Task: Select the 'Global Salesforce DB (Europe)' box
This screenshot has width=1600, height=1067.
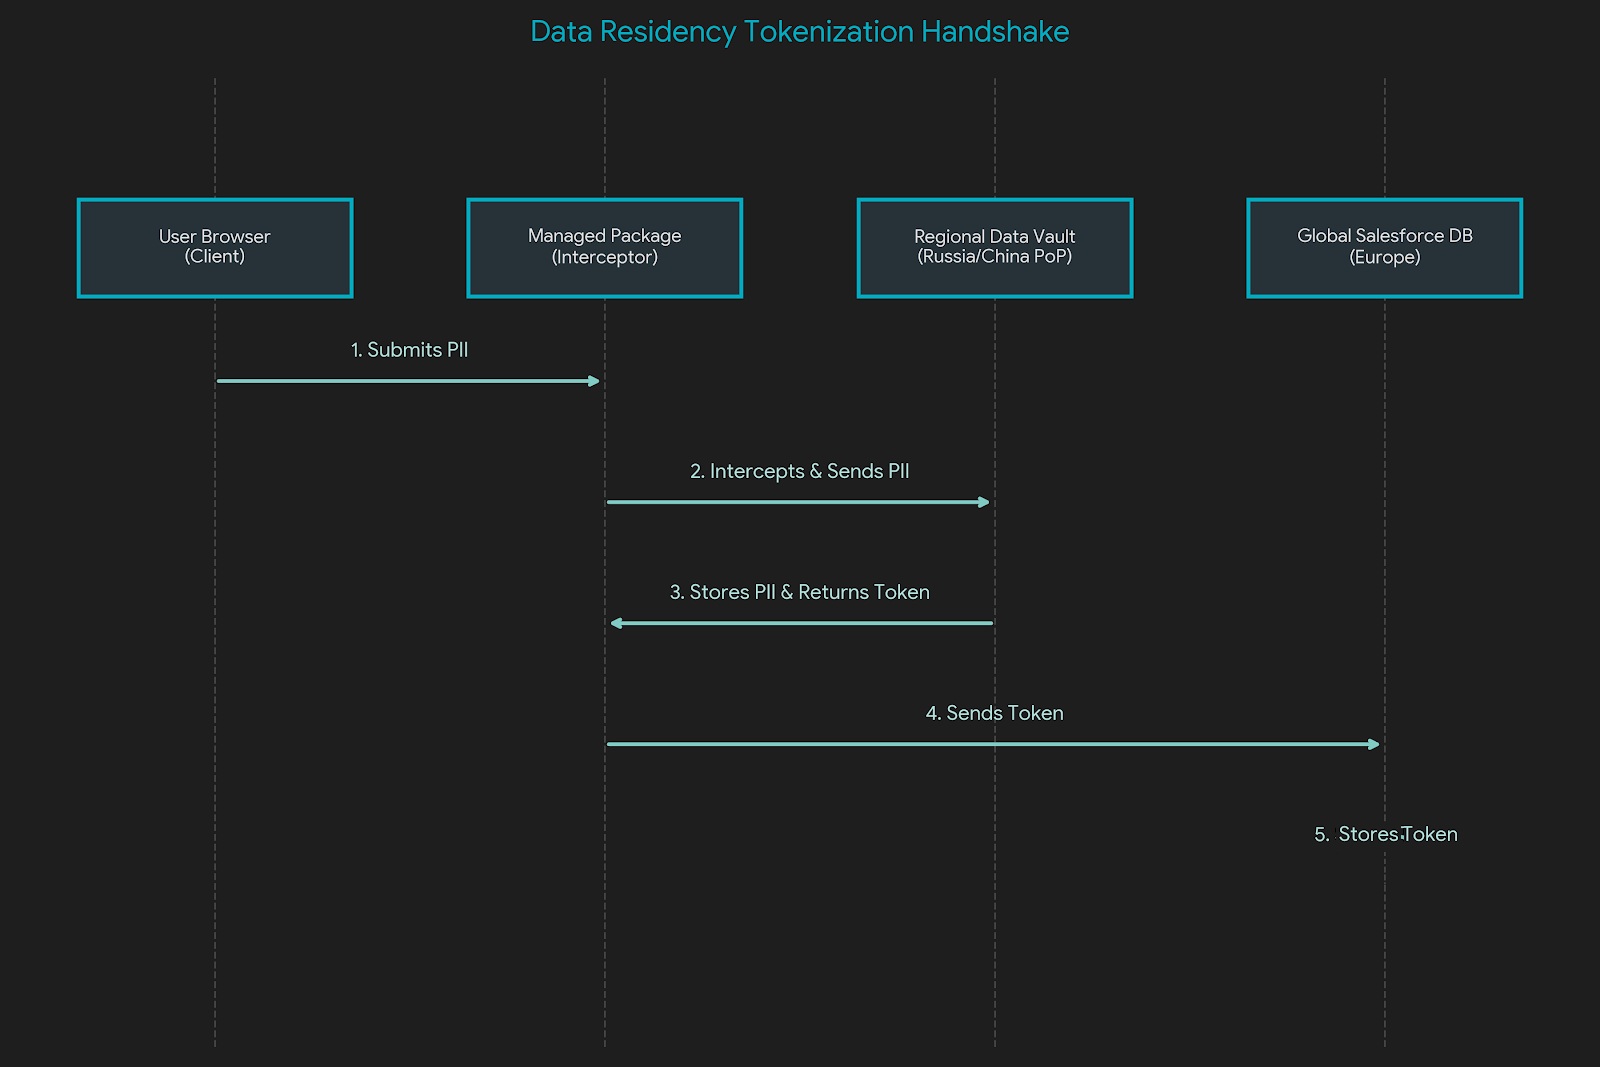Action: click(x=1385, y=248)
